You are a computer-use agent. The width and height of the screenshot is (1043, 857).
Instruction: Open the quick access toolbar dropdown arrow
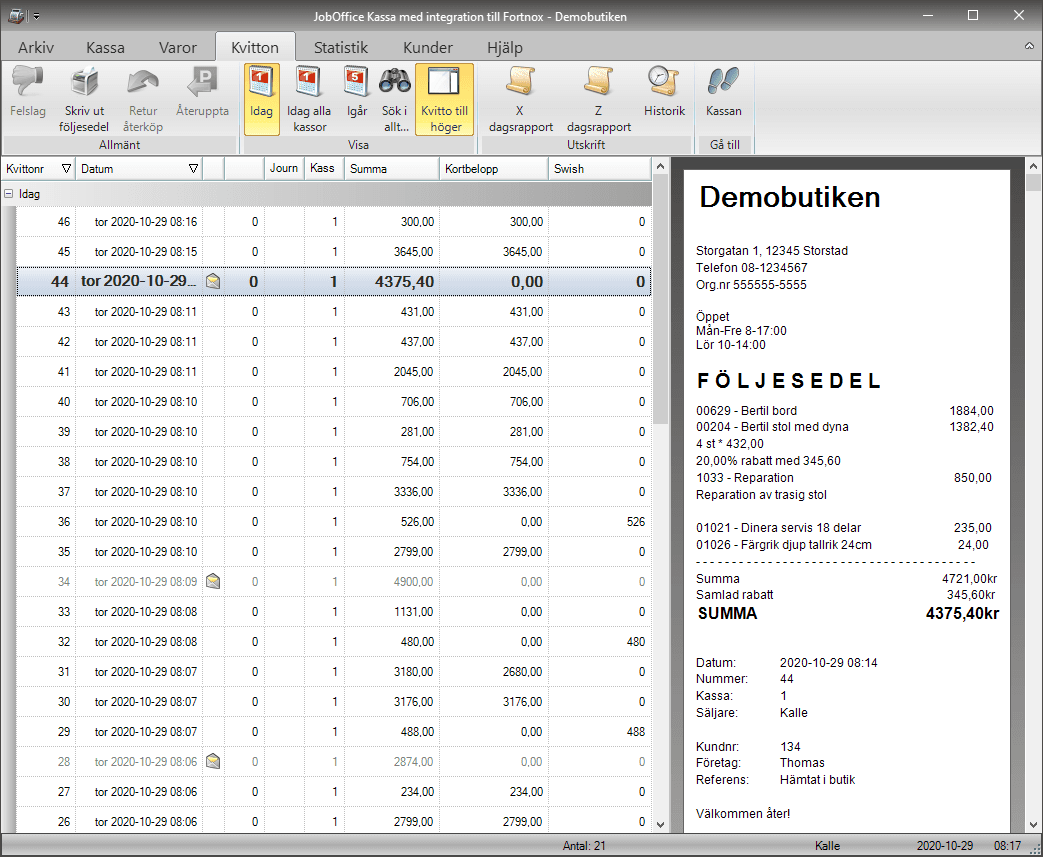pyautogui.click(x=37, y=16)
